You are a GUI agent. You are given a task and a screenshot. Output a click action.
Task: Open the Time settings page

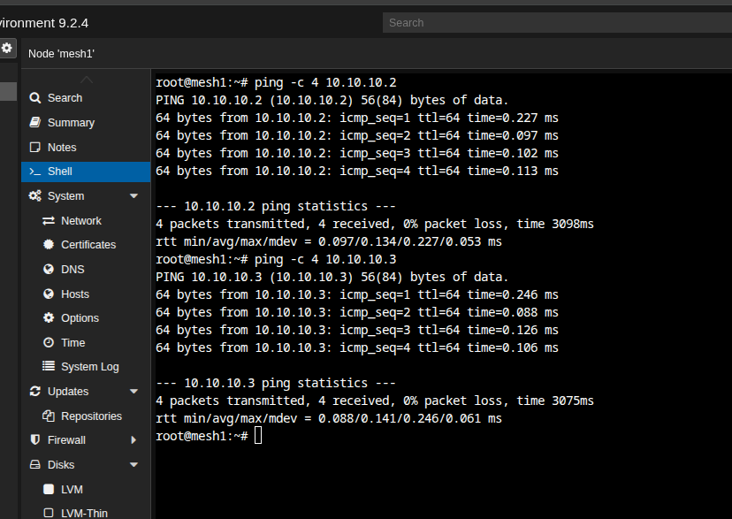pos(86,343)
